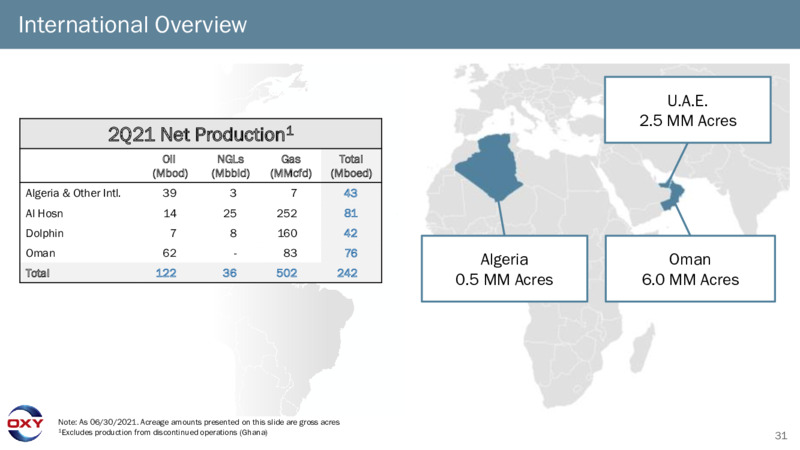
Task: Click the footnote about excluded Ghana production
Action: point(163,432)
